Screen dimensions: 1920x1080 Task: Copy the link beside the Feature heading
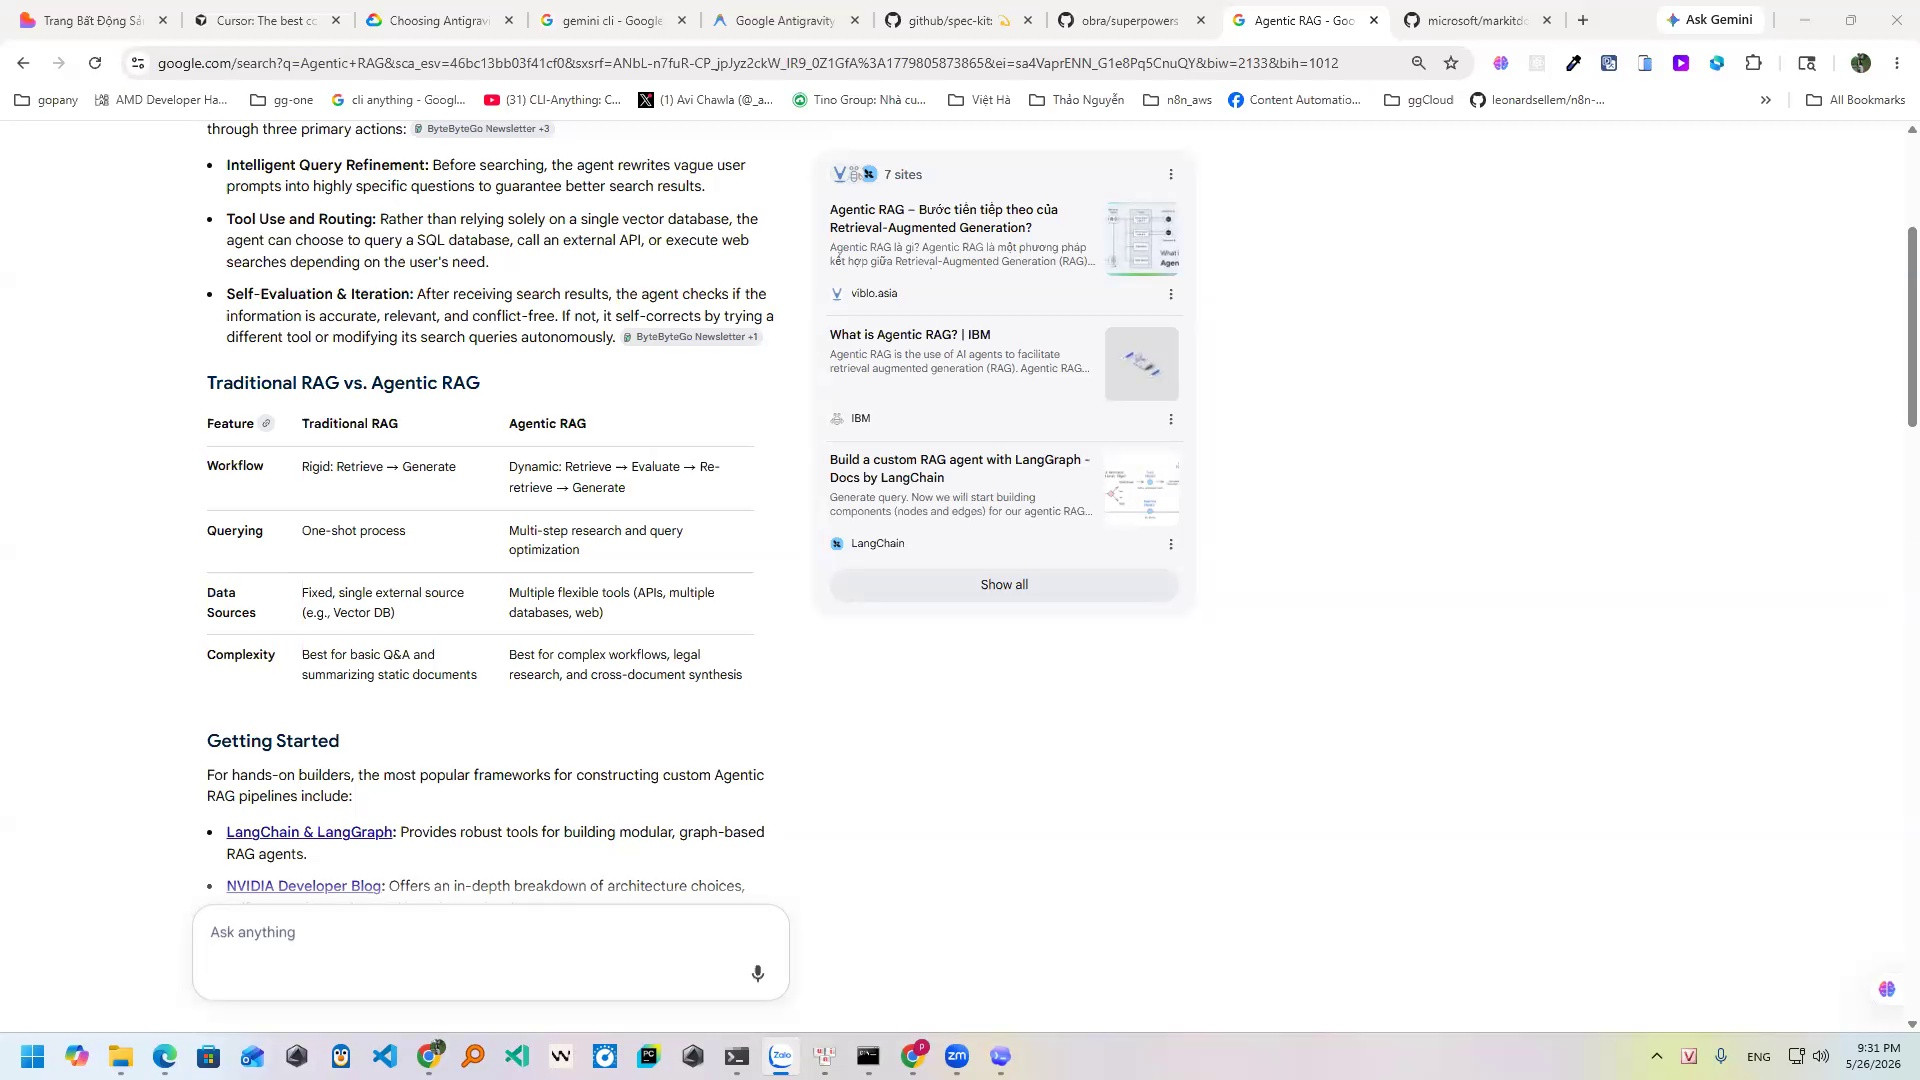(x=266, y=423)
